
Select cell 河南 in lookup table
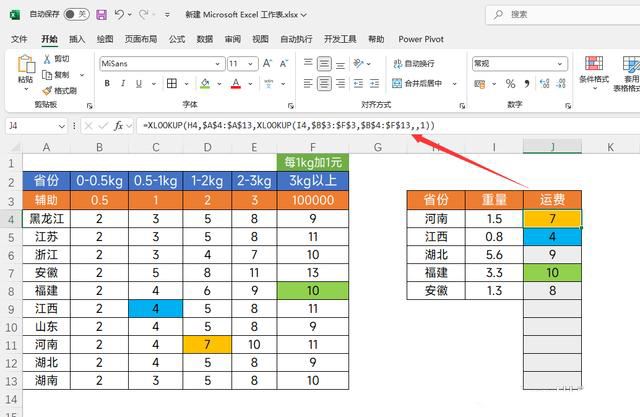click(436, 219)
